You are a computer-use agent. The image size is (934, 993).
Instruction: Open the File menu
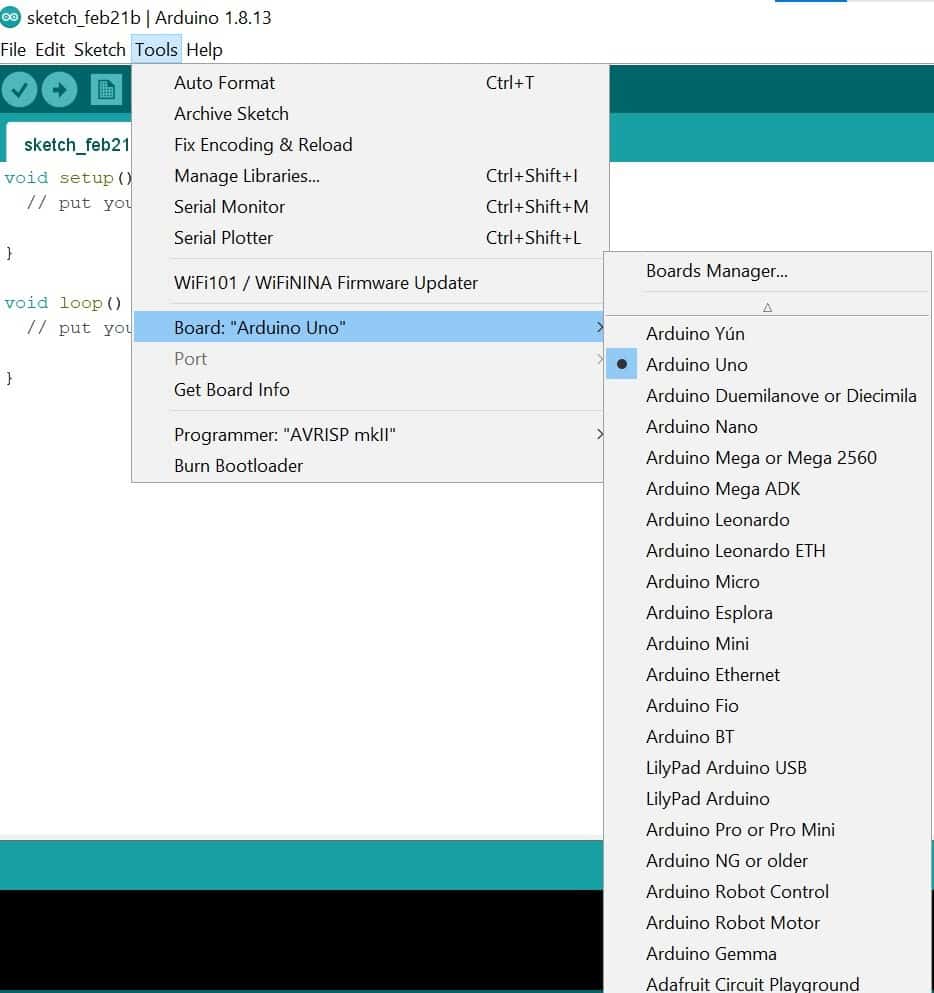tap(13, 49)
